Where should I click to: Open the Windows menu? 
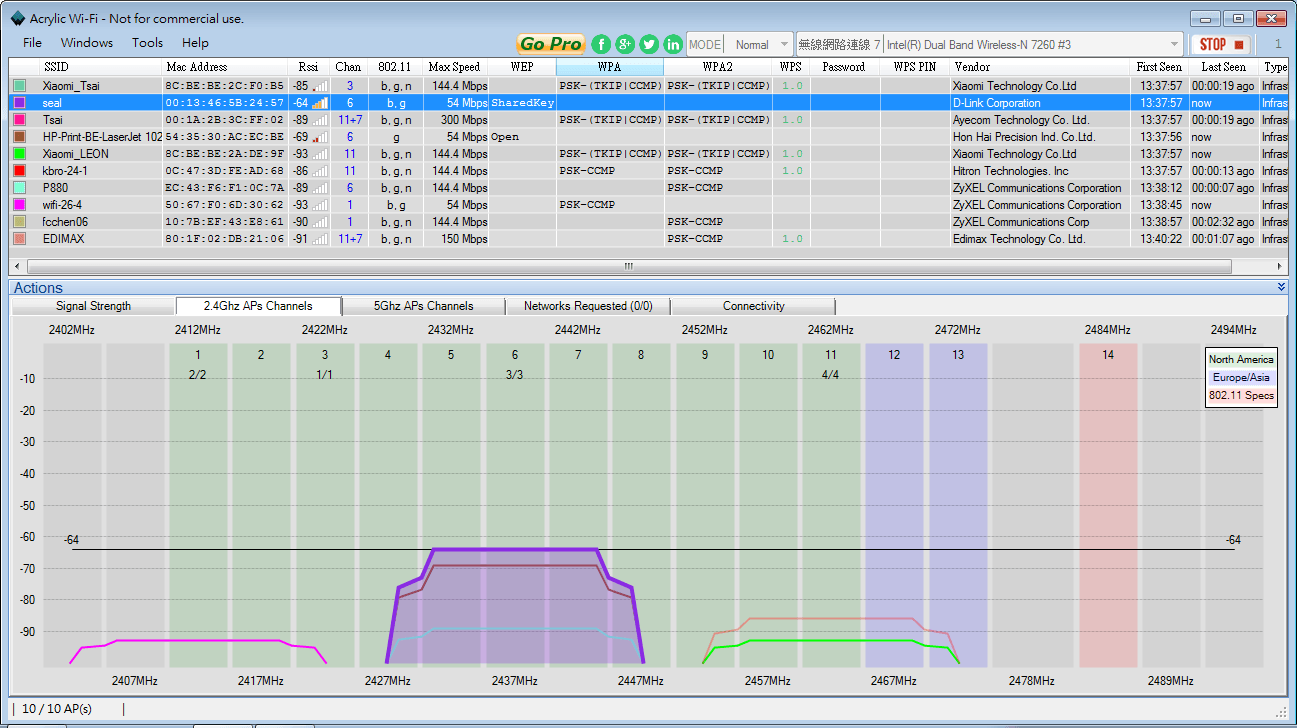click(x=87, y=43)
